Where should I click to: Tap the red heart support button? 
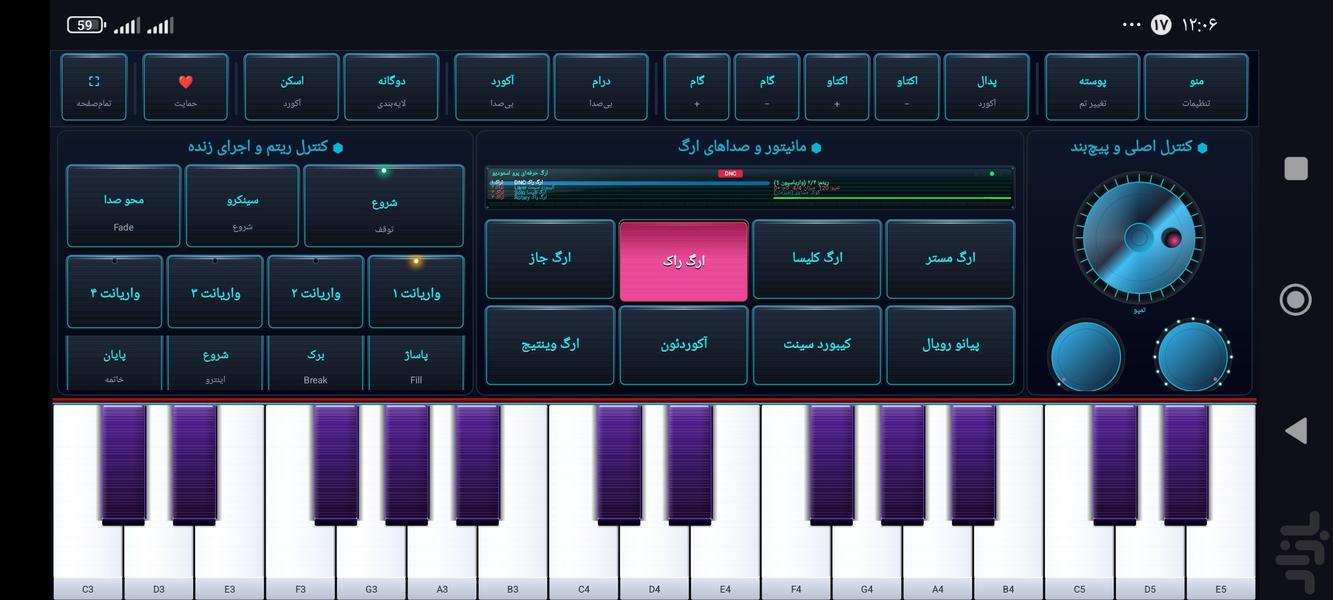(x=186, y=88)
